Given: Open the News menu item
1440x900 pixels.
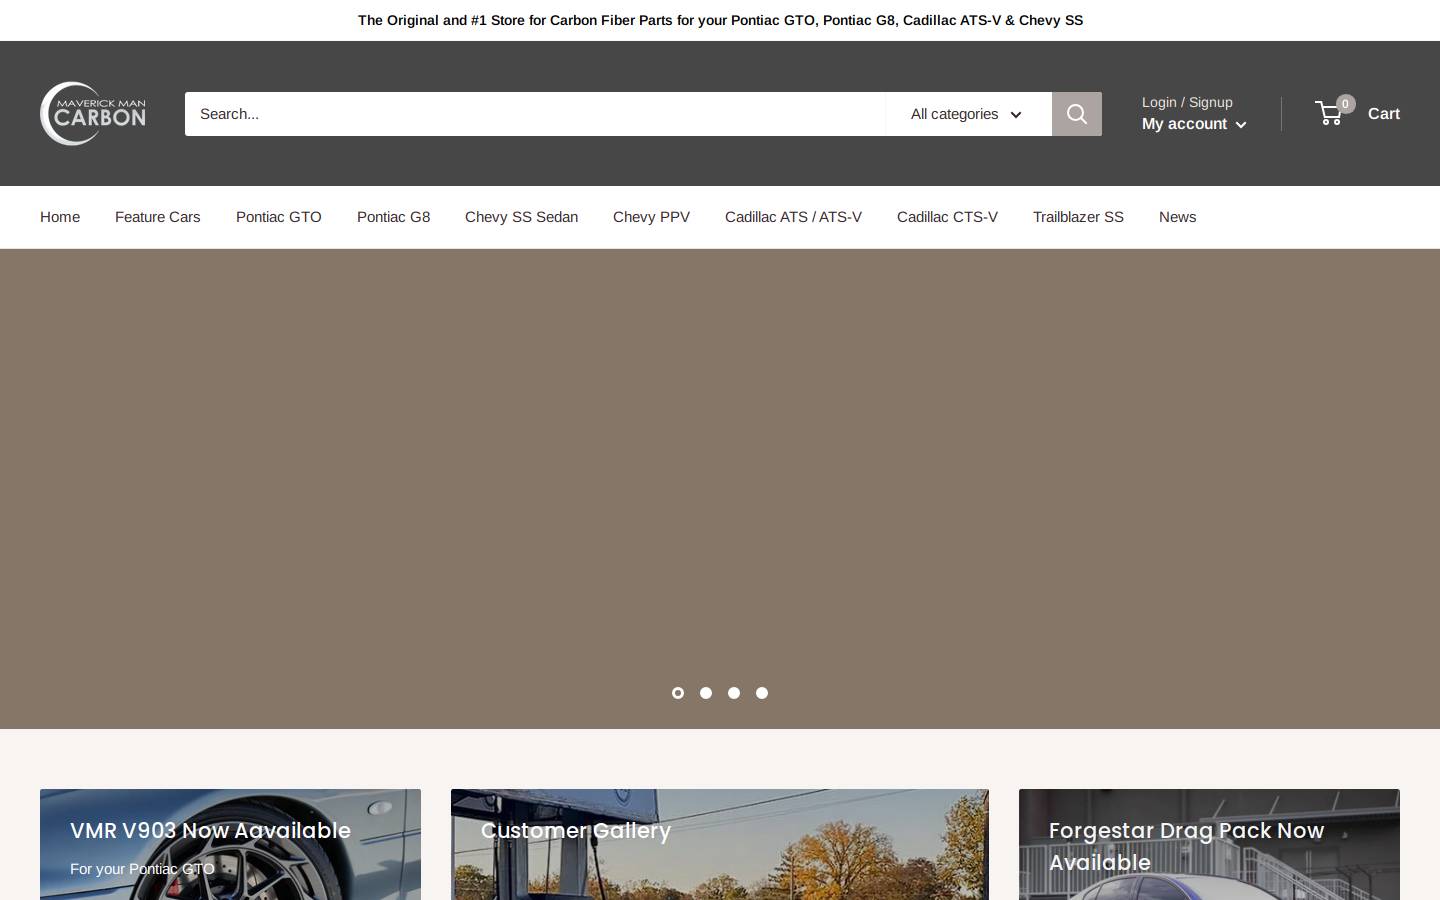Looking at the screenshot, I should [x=1177, y=217].
